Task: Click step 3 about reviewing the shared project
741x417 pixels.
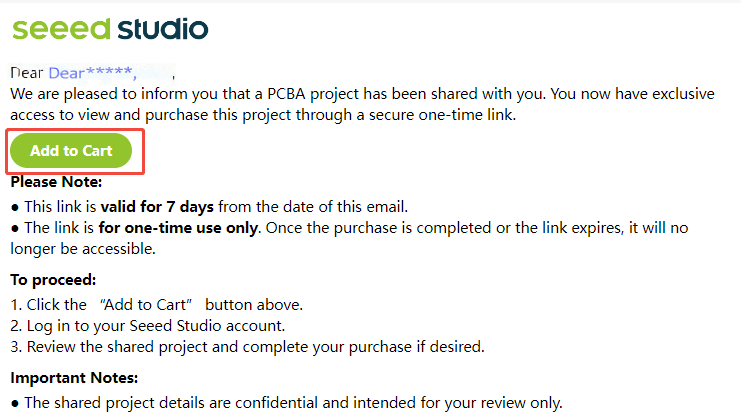Action: point(246,347)
